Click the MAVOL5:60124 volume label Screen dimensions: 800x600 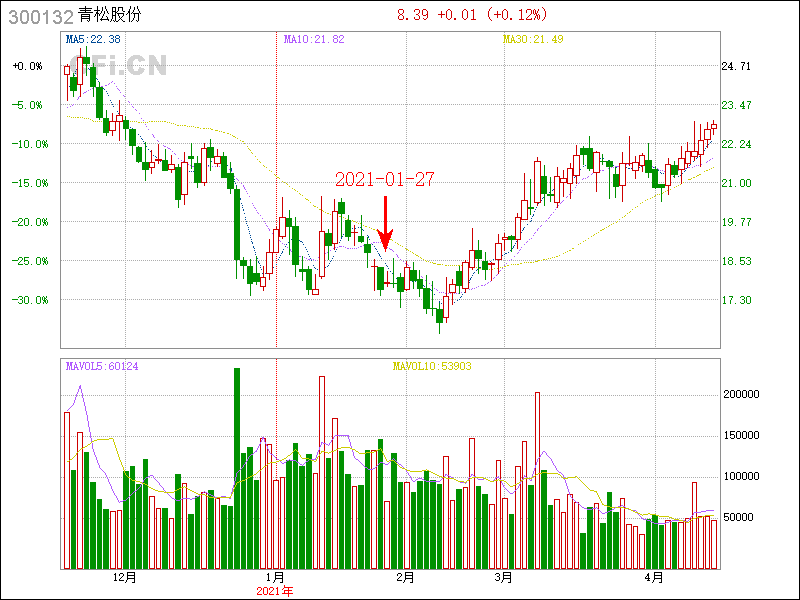(x=102, y=366)
